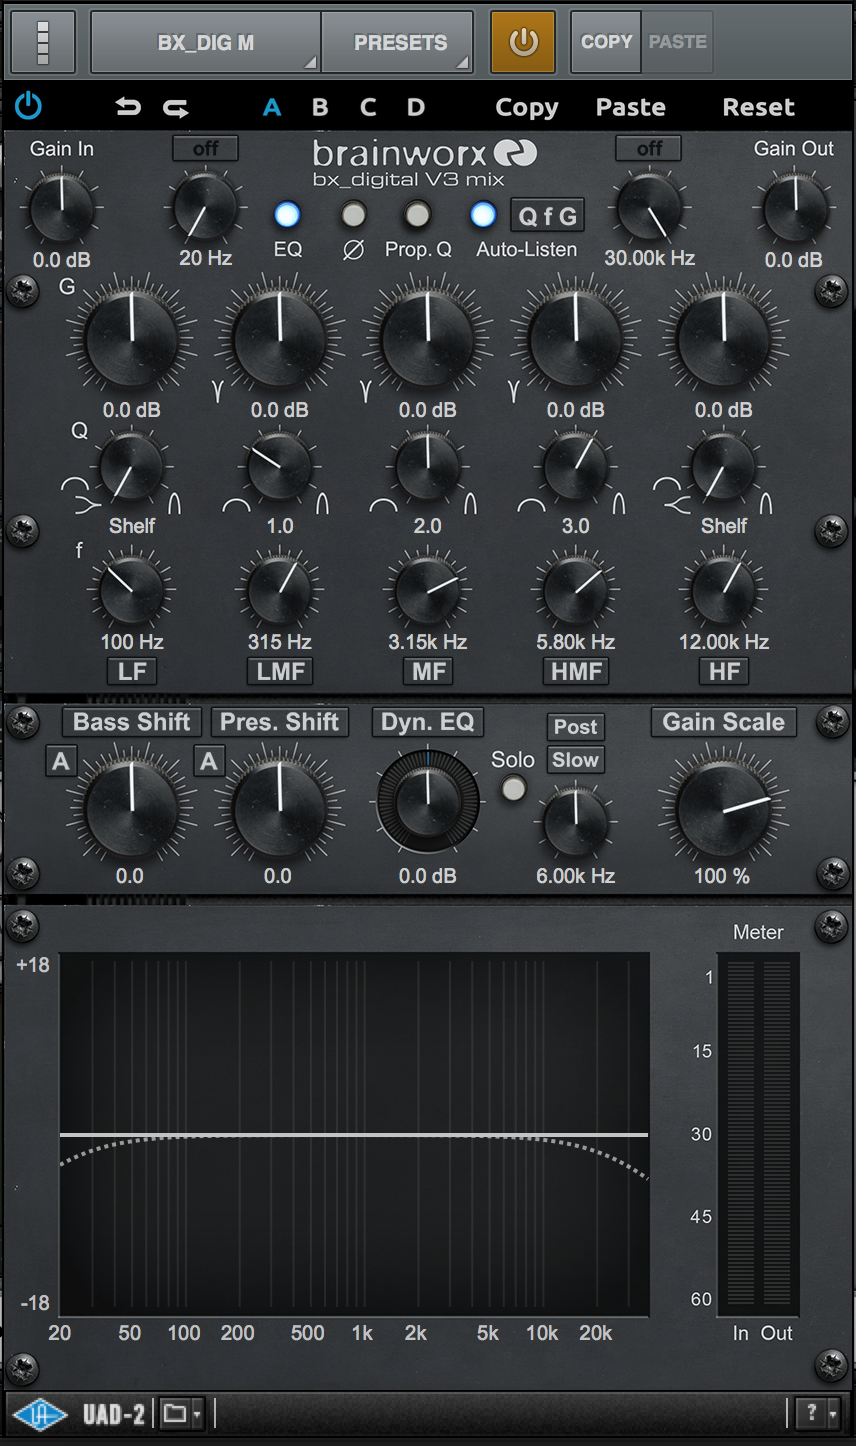This screenshot has width=856, height=1446.
Task: Click the Gain Scale knob
Action: pyautogui.click(x=722, y=808)
